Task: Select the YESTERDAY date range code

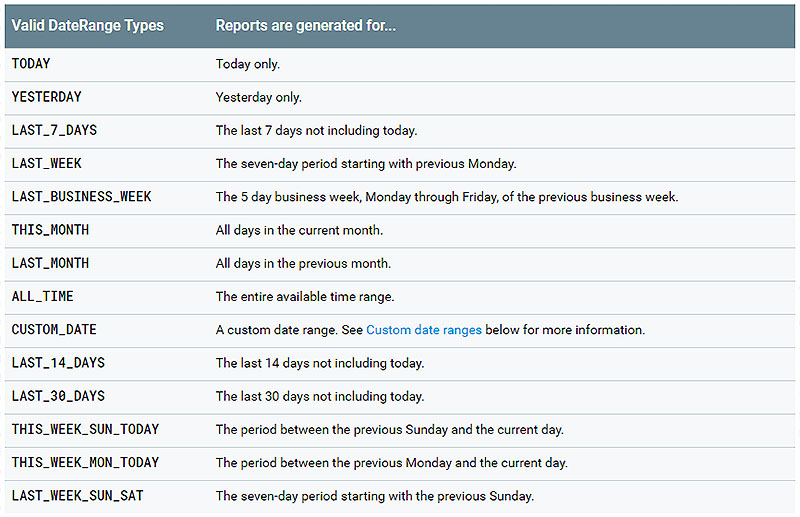Action: pos(47,97)
